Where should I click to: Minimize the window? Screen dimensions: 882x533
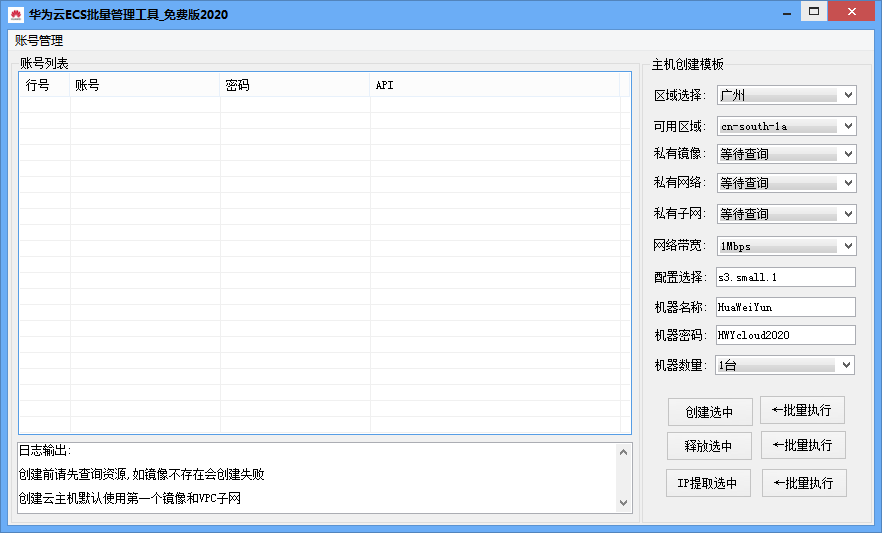point(787,12)
